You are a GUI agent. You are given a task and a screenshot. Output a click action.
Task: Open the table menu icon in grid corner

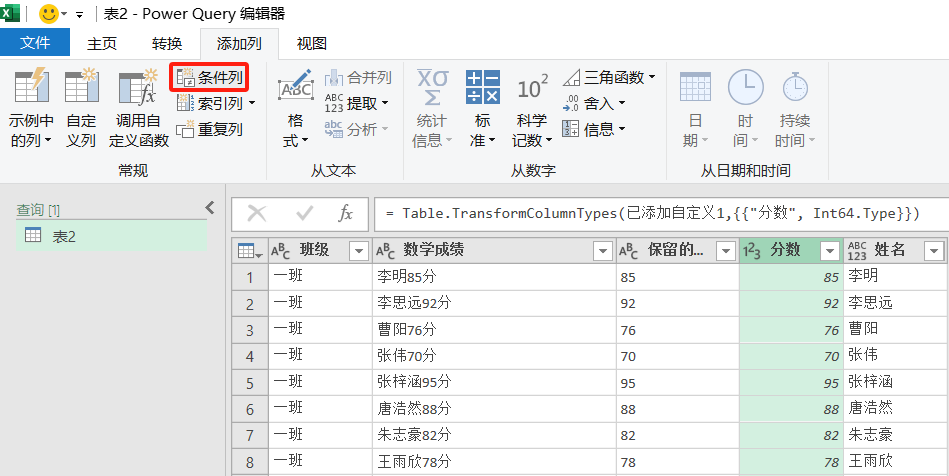[250, 250]
